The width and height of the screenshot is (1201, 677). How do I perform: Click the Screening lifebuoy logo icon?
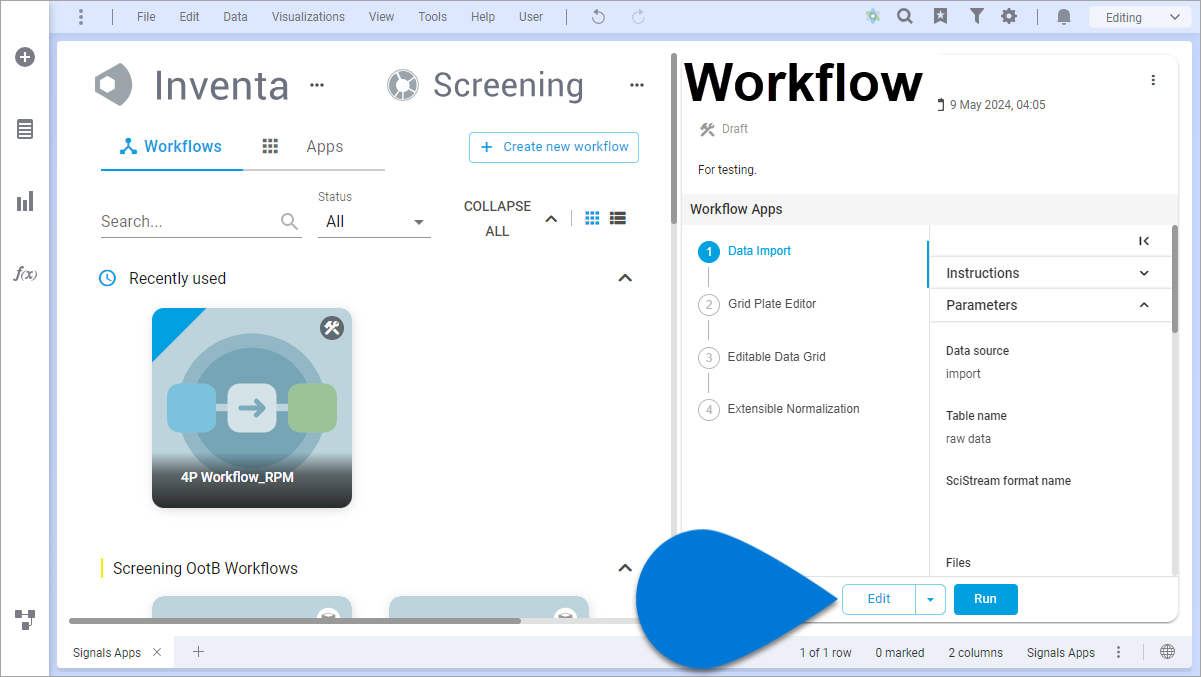(x=402, y=85)
